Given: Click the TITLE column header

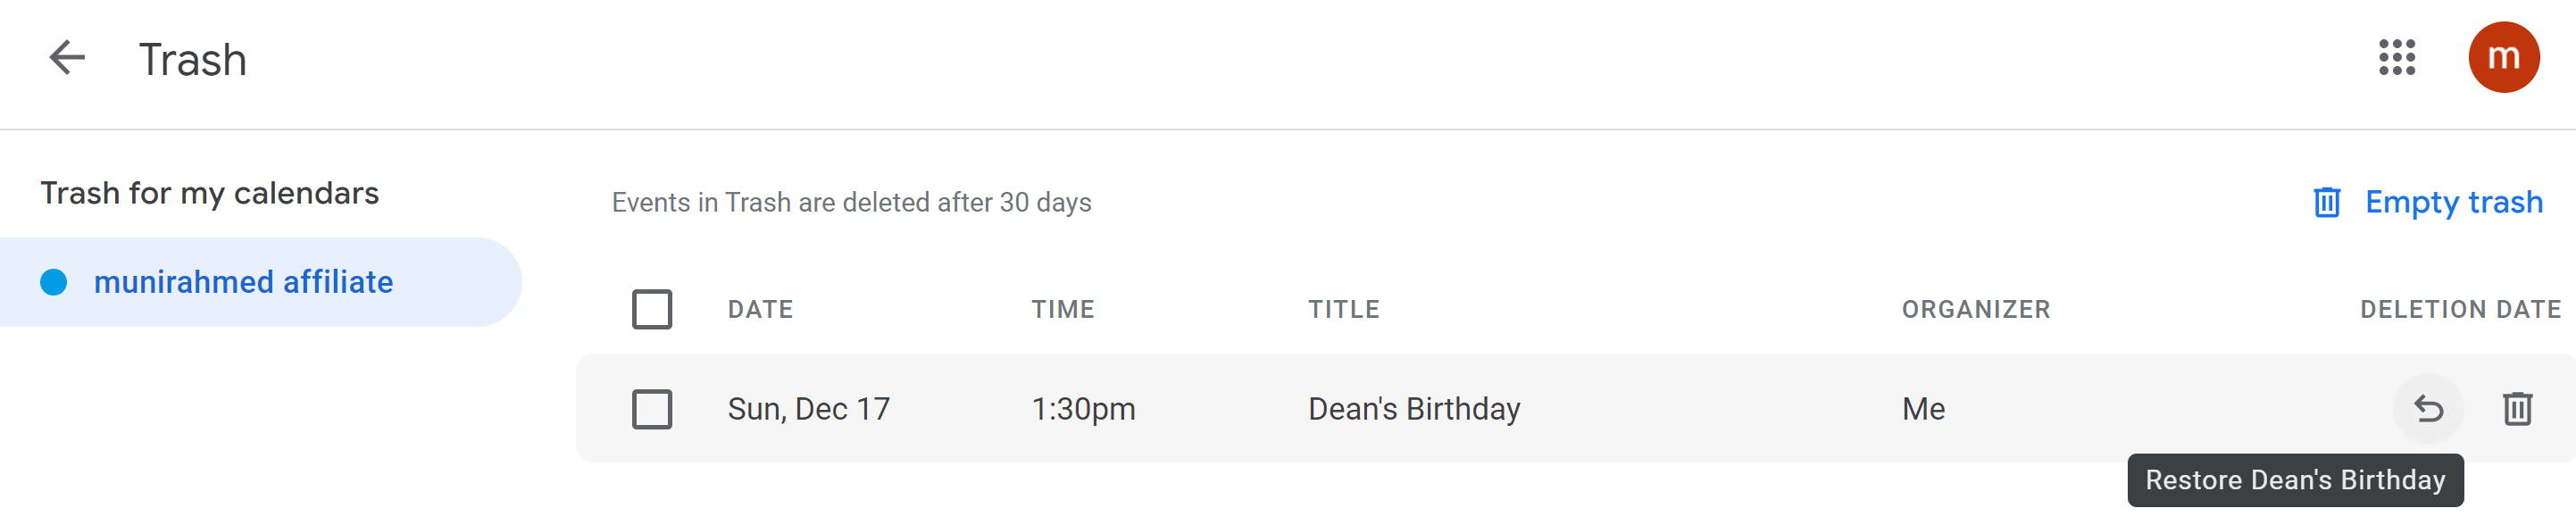Looking at the screenshot, I should (x=1345, y=309).
